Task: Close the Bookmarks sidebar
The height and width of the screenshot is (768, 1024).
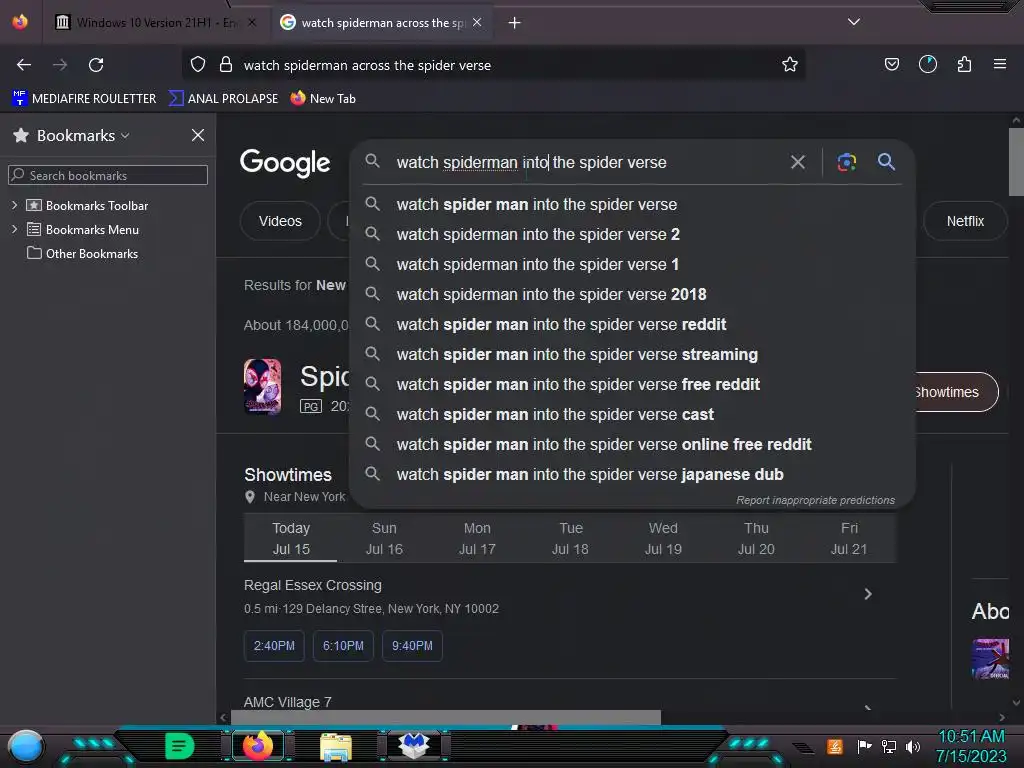Action: pyautogui.click(x=198, y=135)
